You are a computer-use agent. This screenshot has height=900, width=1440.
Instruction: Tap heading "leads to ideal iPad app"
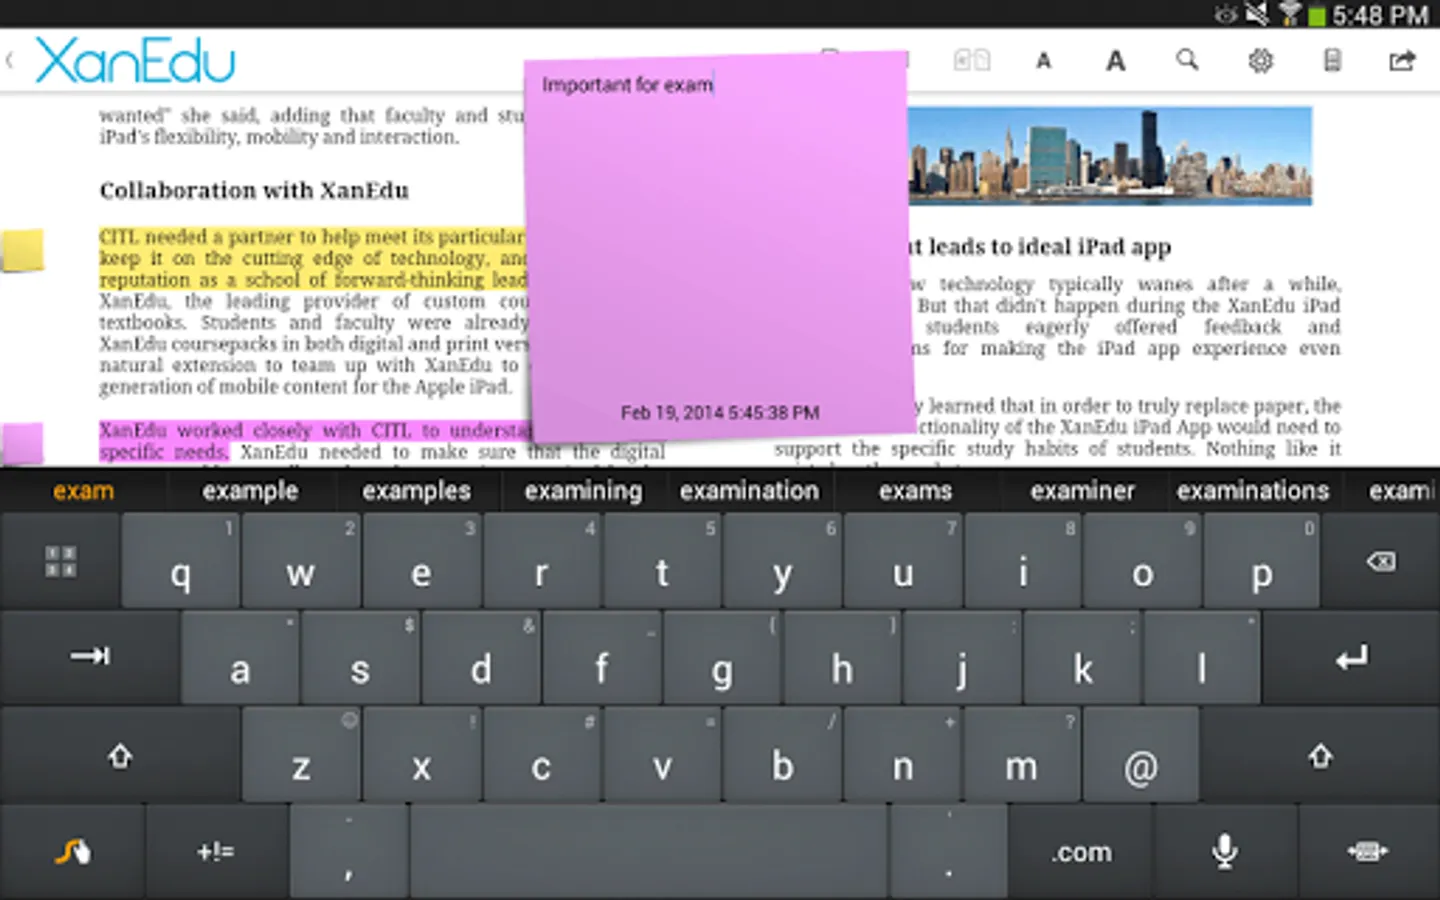click(1050, 246)
